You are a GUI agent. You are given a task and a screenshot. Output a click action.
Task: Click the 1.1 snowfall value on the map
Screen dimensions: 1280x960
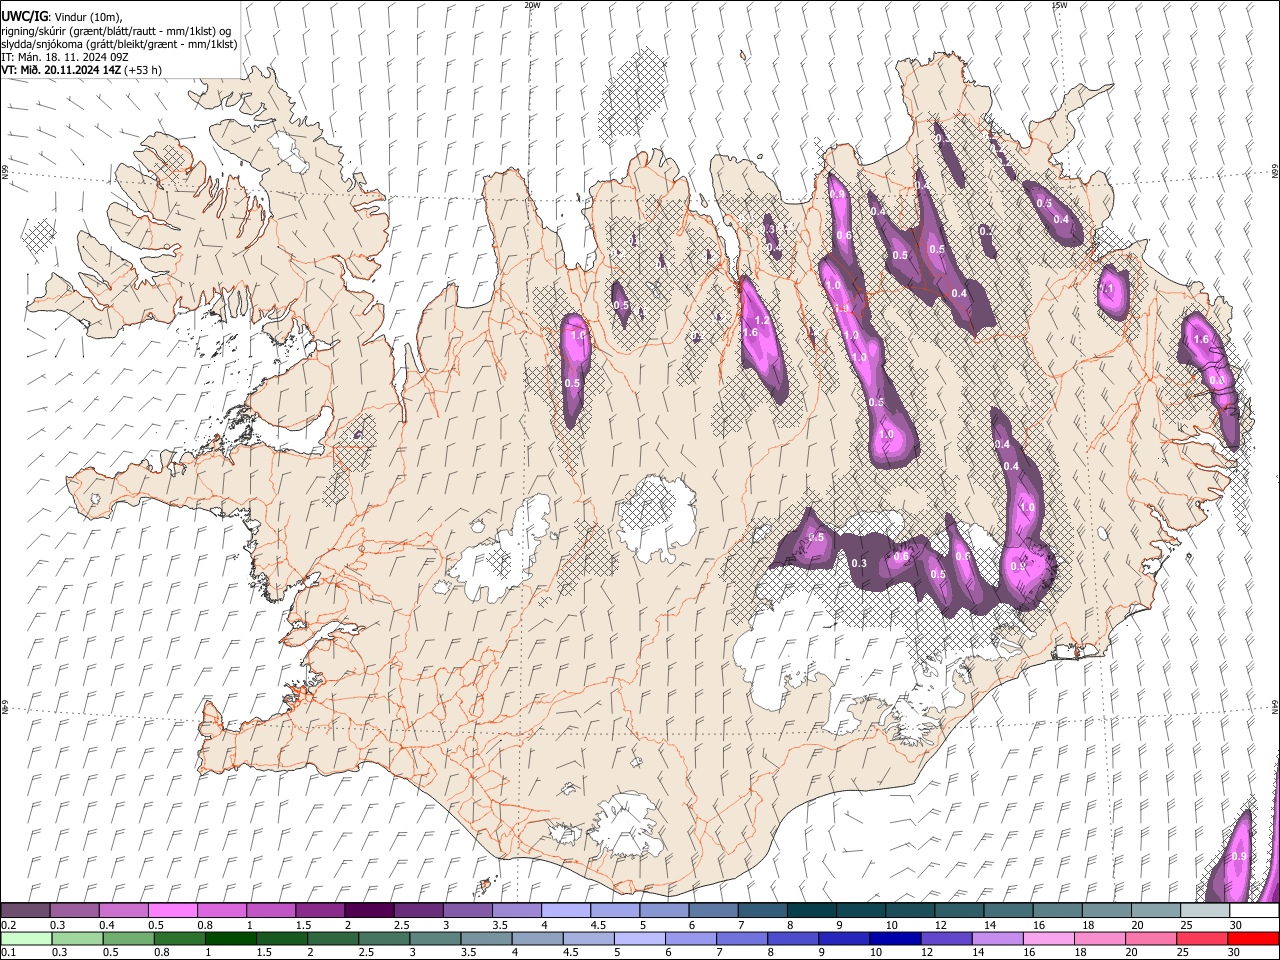[x=1107, y=289]
